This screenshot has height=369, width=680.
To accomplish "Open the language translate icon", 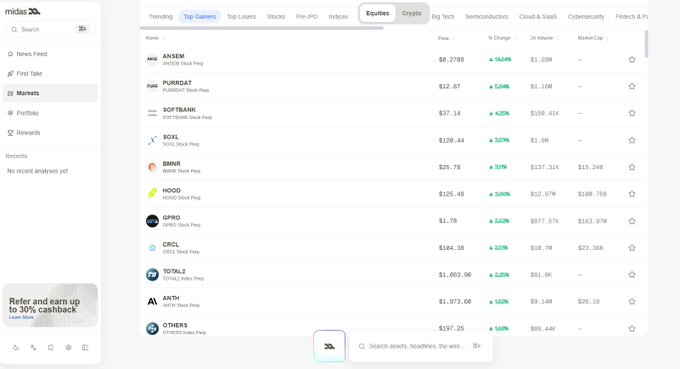I will click(33, 347).
